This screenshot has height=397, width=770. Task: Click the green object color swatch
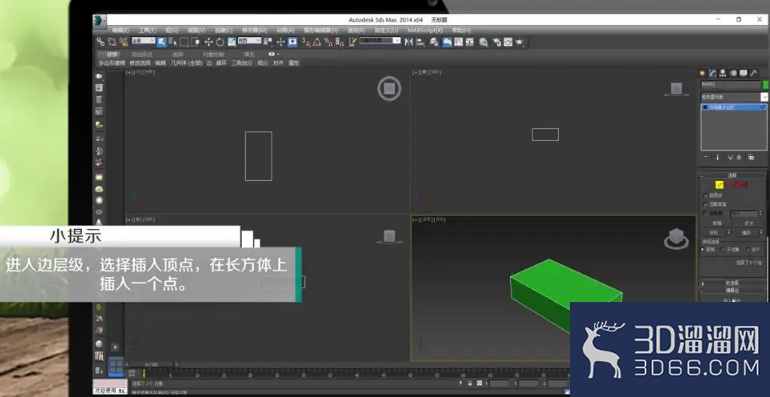(765, 85)
